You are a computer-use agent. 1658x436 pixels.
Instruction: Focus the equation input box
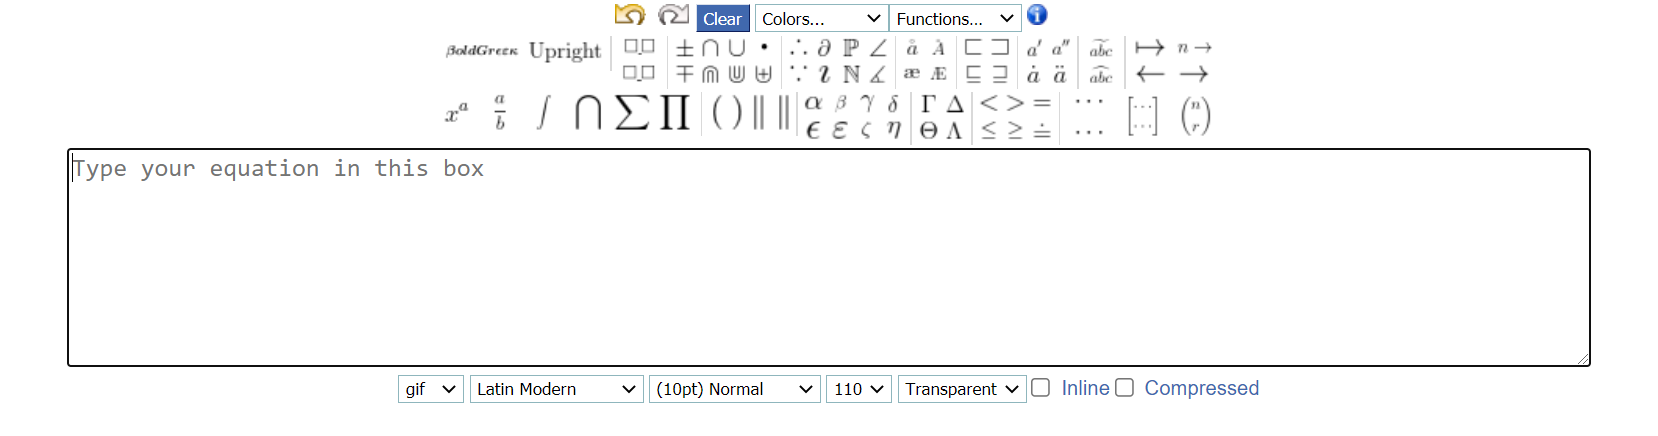point(829,258)
